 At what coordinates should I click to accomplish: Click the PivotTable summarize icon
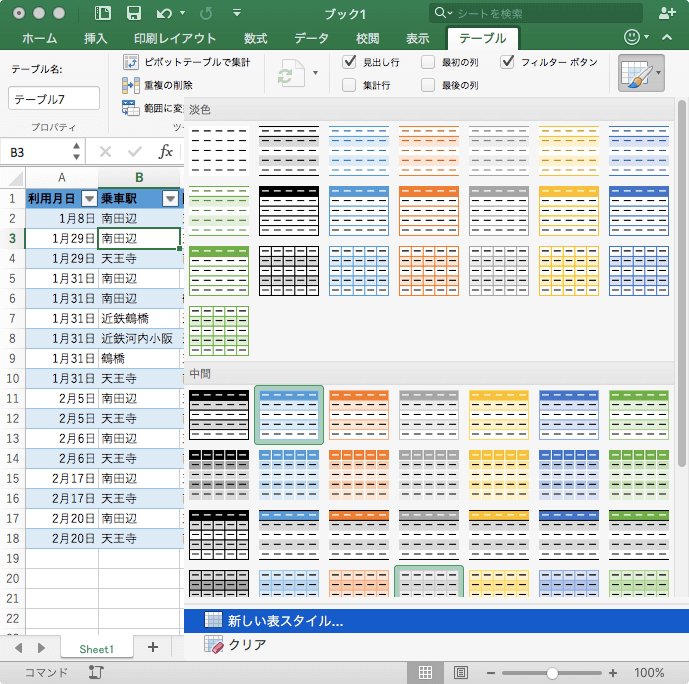(131, 62)
